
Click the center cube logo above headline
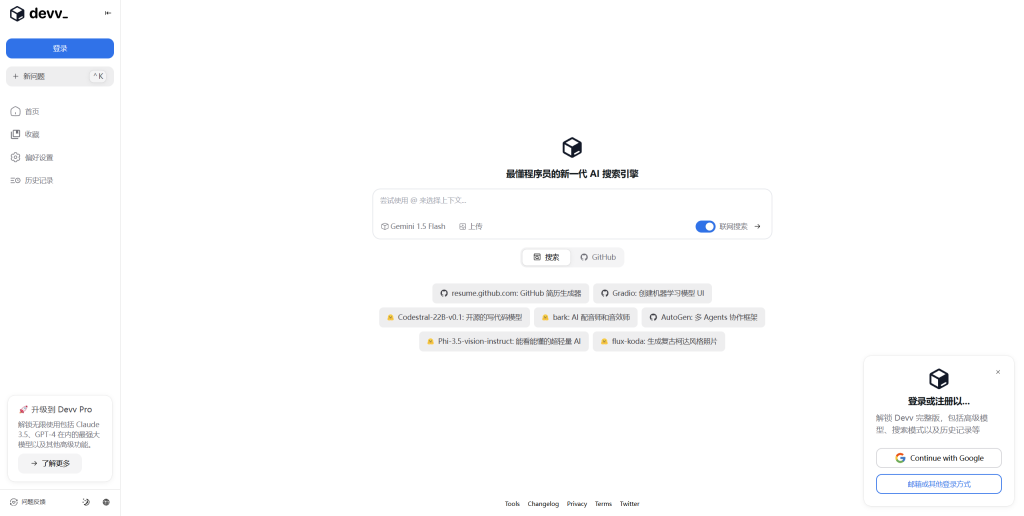click(572, 148)
